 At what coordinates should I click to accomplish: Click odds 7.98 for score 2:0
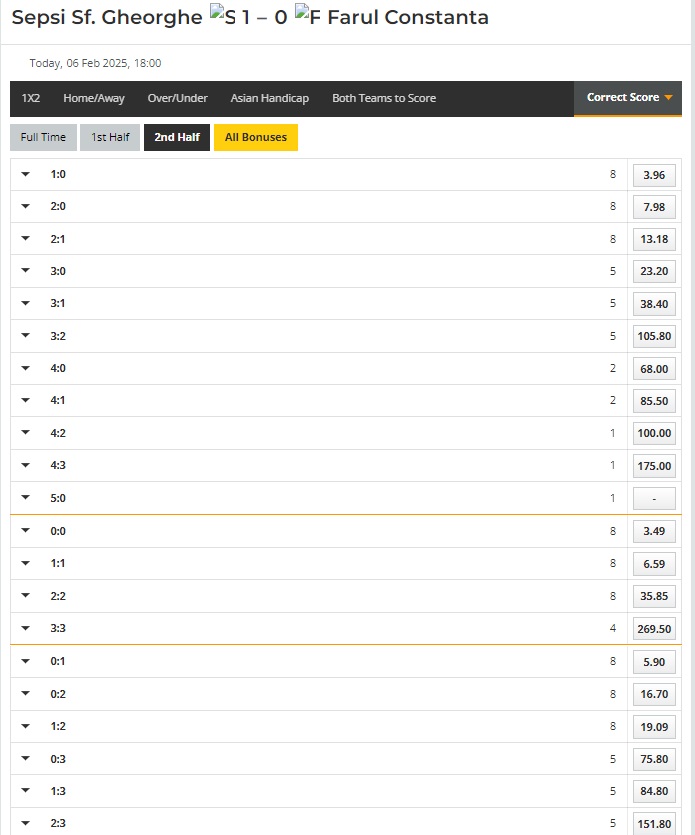(654, 207)
